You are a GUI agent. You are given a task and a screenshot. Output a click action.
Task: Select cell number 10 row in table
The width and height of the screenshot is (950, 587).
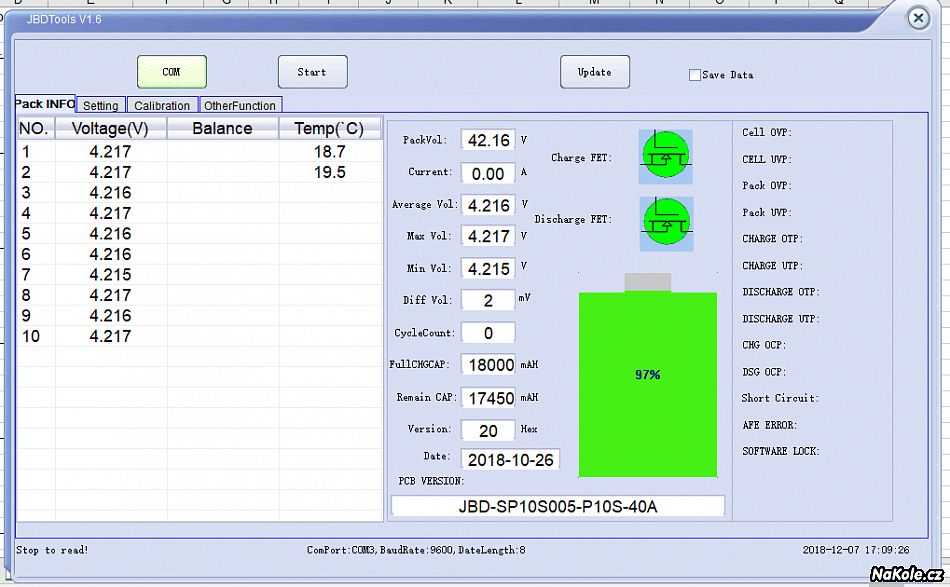[x=110, y=336]
